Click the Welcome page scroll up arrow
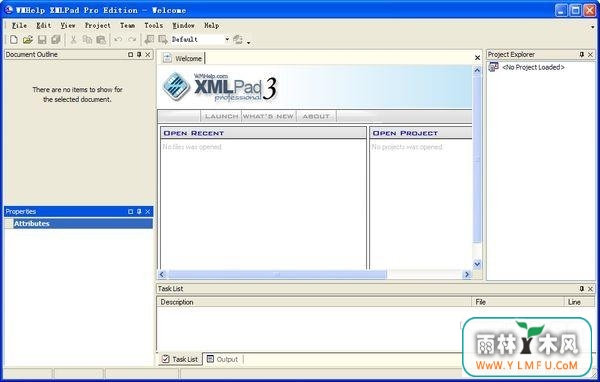Image resolution: width=600 pixels, height=382 pixels. tap(477, 70)
